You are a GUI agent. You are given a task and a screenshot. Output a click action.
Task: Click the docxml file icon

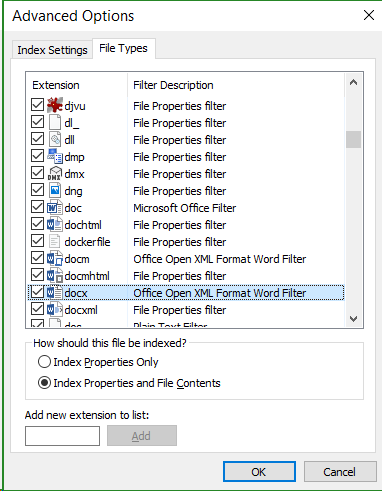(x=55, y=309)
